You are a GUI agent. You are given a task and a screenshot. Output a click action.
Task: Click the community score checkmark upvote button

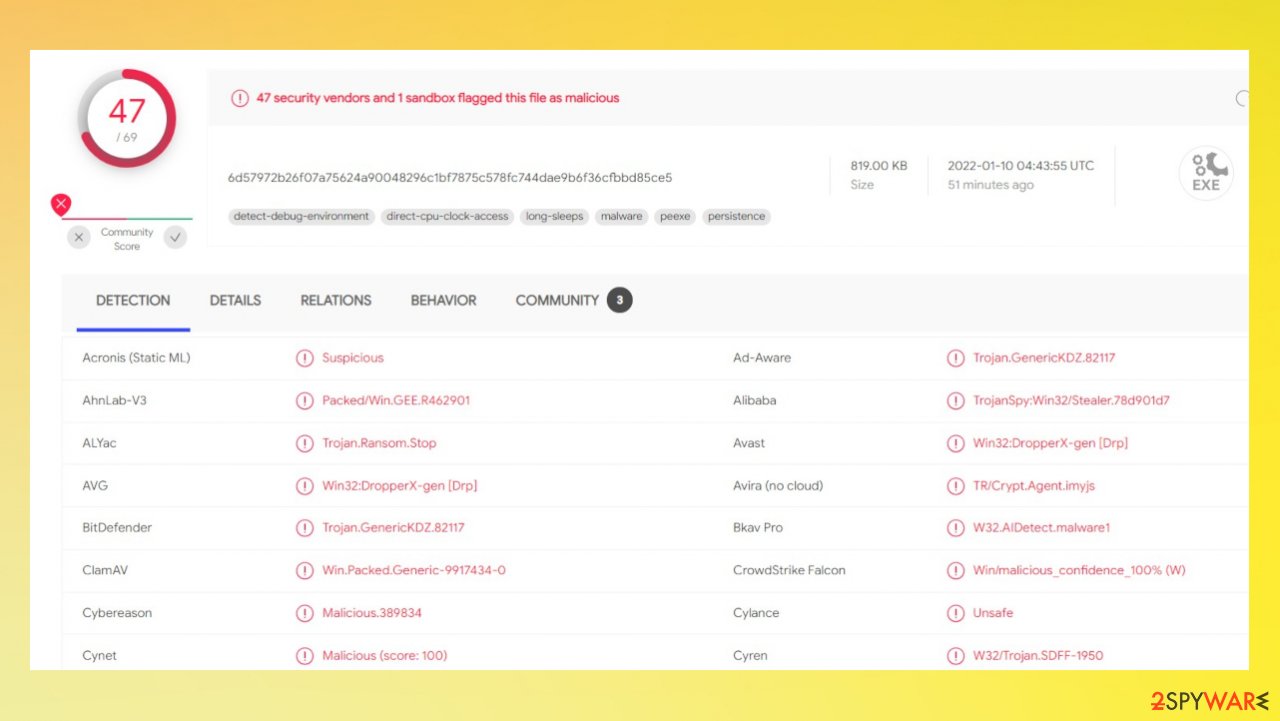tap(175, 238)
